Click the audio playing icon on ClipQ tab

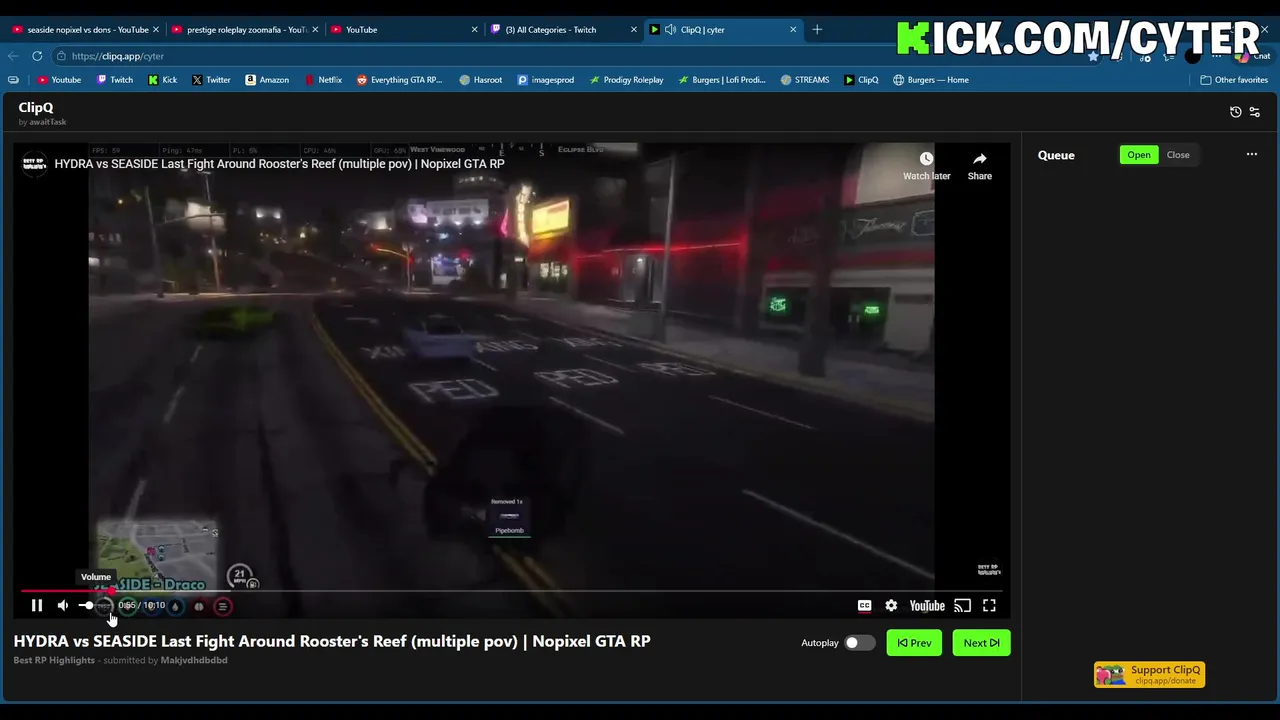pyautogui.click(x=670, y=29)
